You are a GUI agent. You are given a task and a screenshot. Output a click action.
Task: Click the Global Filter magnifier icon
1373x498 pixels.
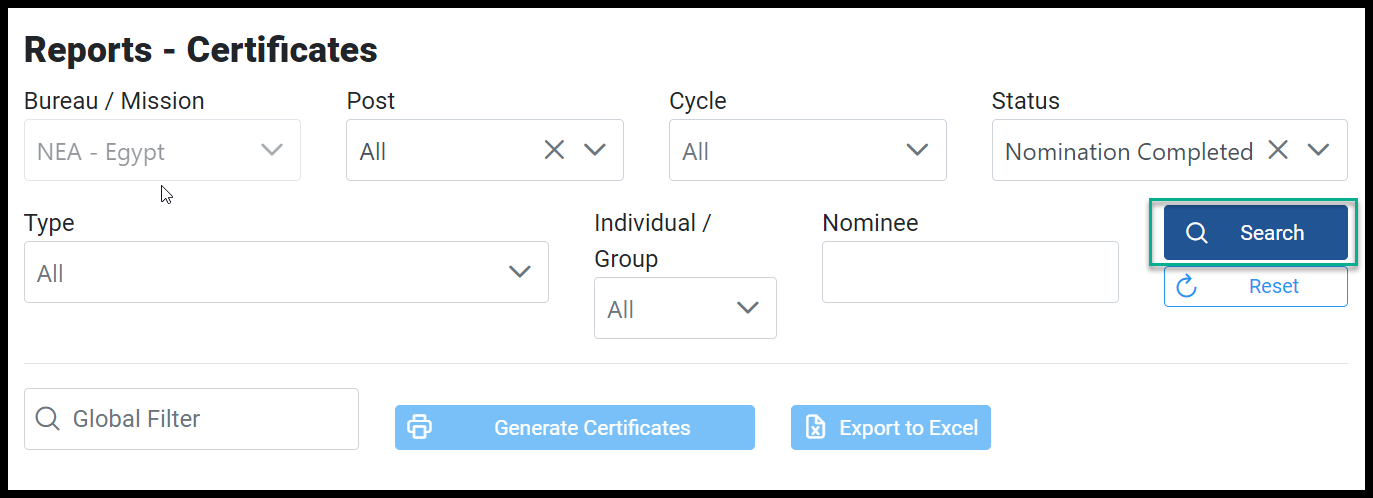(47, 418)
